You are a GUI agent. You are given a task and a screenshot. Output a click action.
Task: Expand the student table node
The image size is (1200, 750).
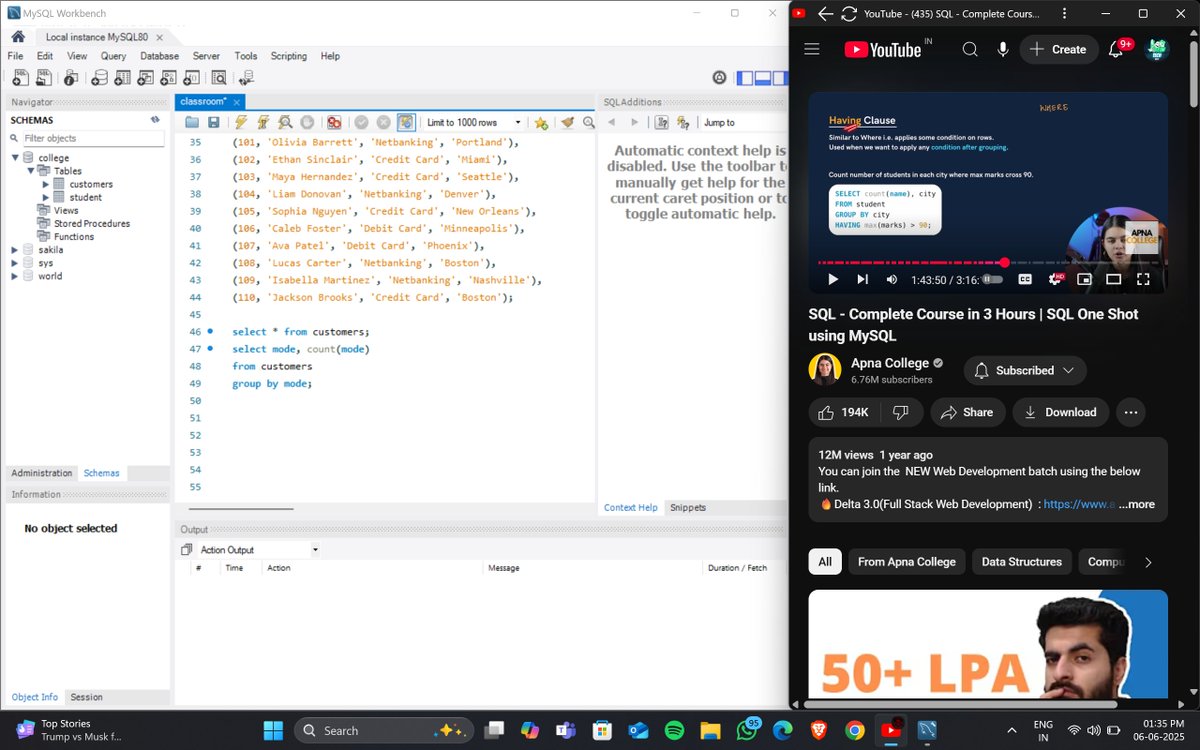tap(46, 197)
